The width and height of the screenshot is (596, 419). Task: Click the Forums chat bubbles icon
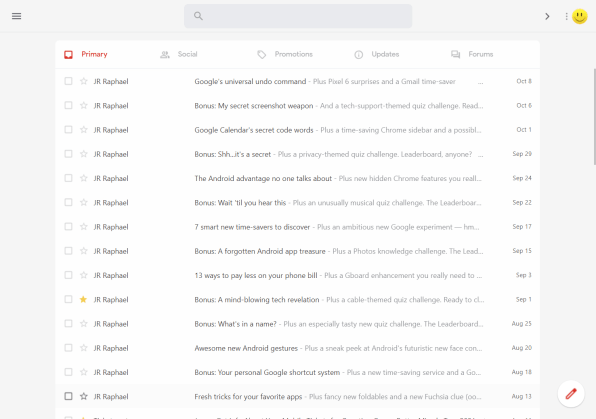pos(455,55)
